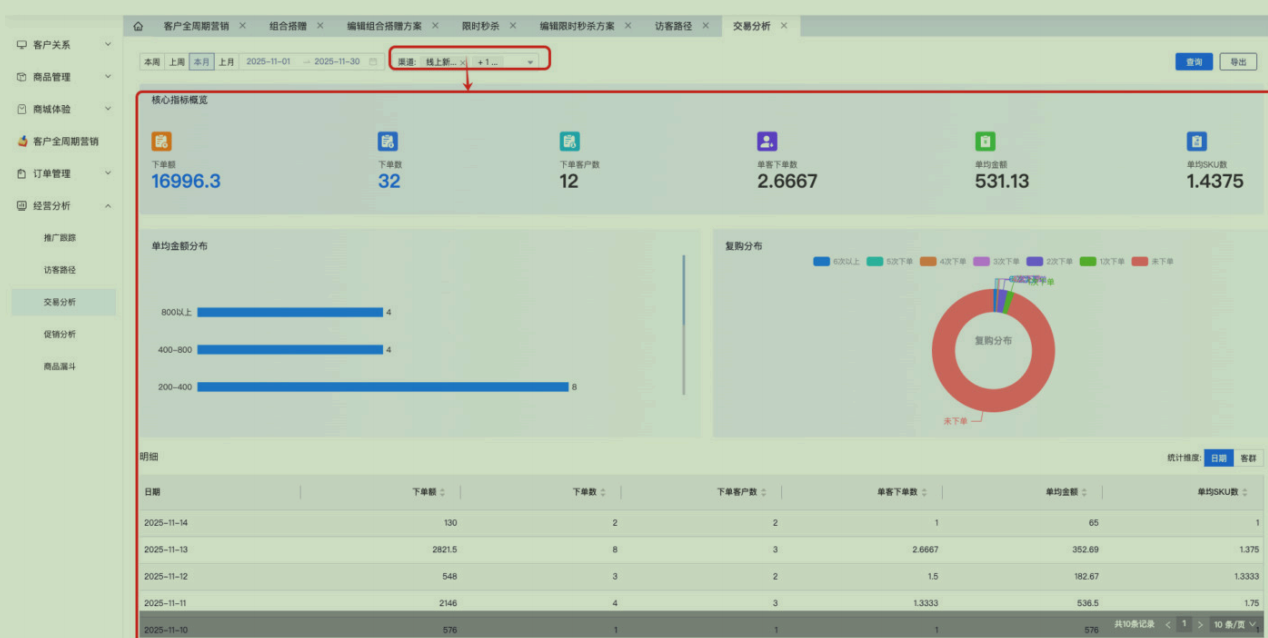Switch statistics dimension to 客群

click(x=1248, y=458)
